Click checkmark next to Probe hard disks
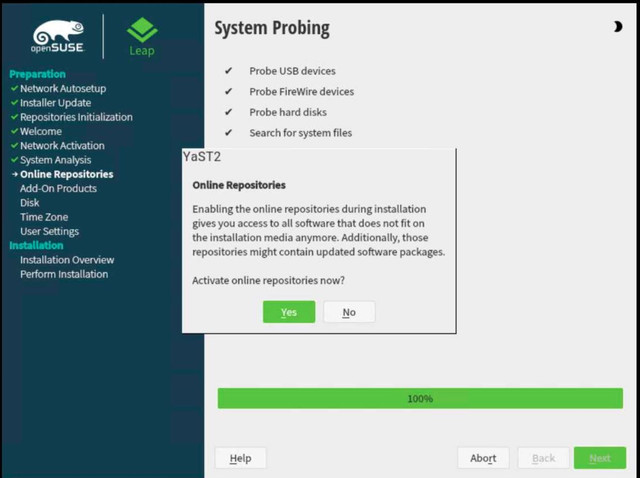This screenshot has width=640, height=478. [229, 112]
